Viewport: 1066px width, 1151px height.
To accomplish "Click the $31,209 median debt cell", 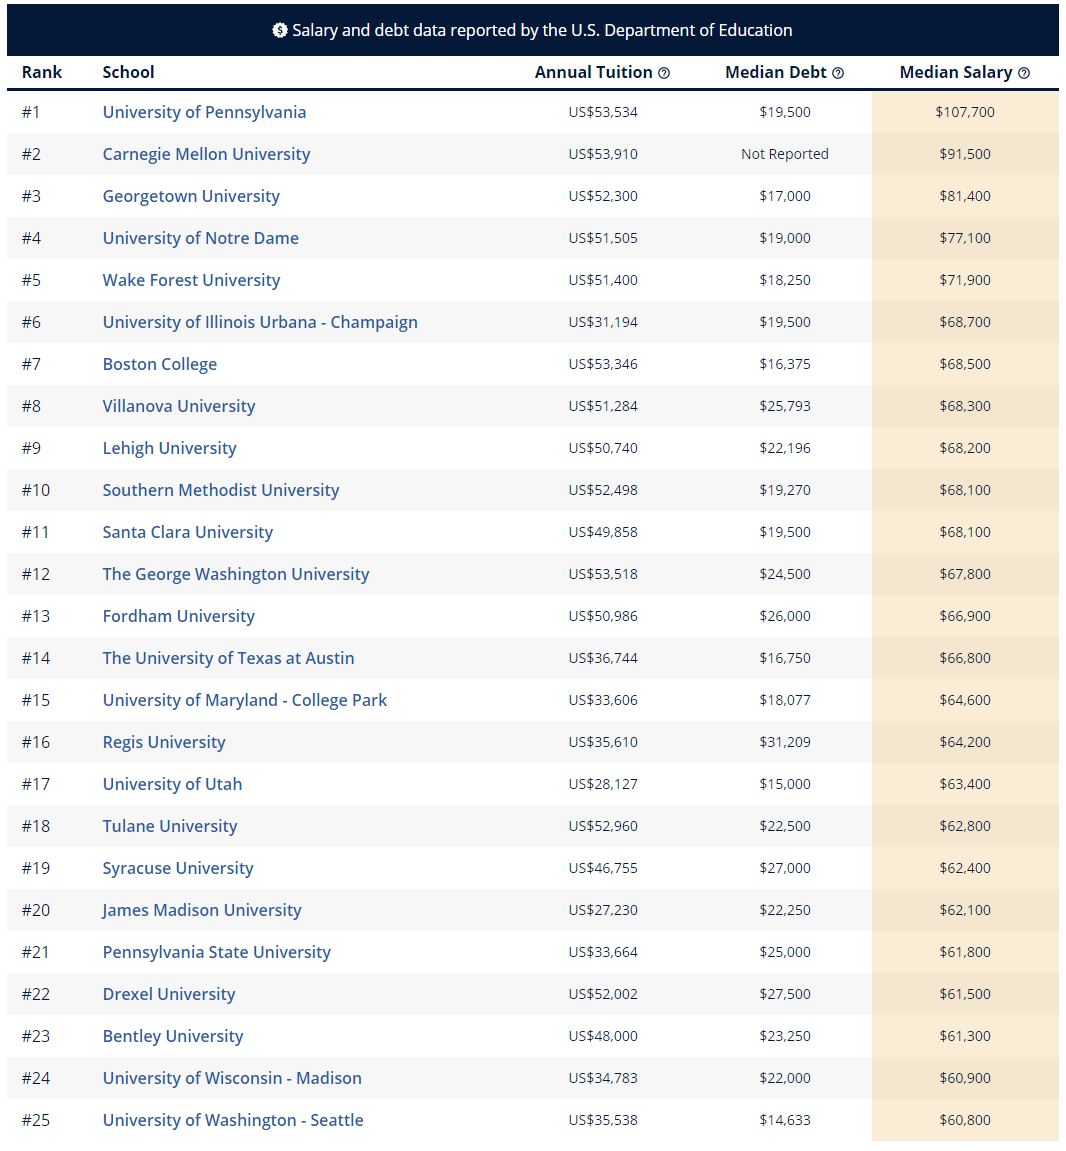I will tap(785, 742).
